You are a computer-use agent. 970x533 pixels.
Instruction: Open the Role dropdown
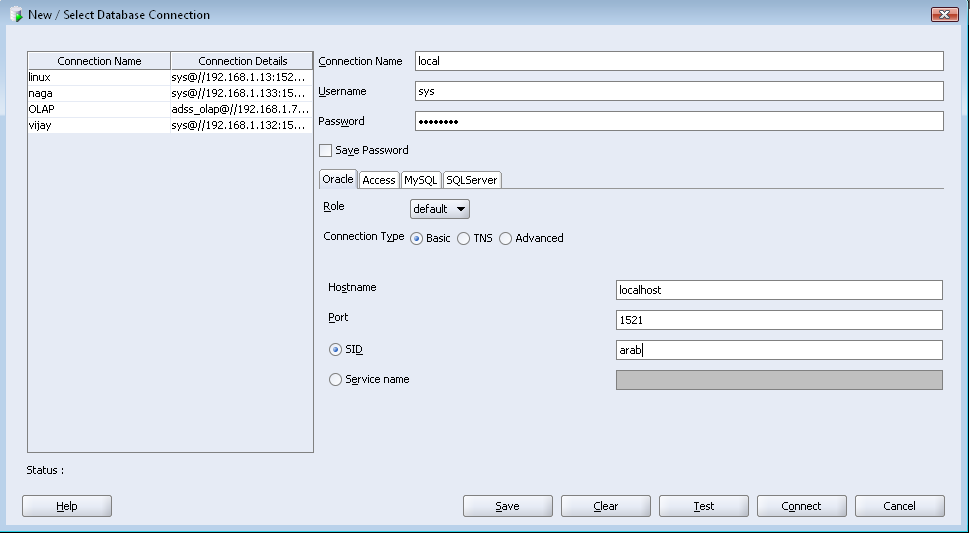pos(439,209)
